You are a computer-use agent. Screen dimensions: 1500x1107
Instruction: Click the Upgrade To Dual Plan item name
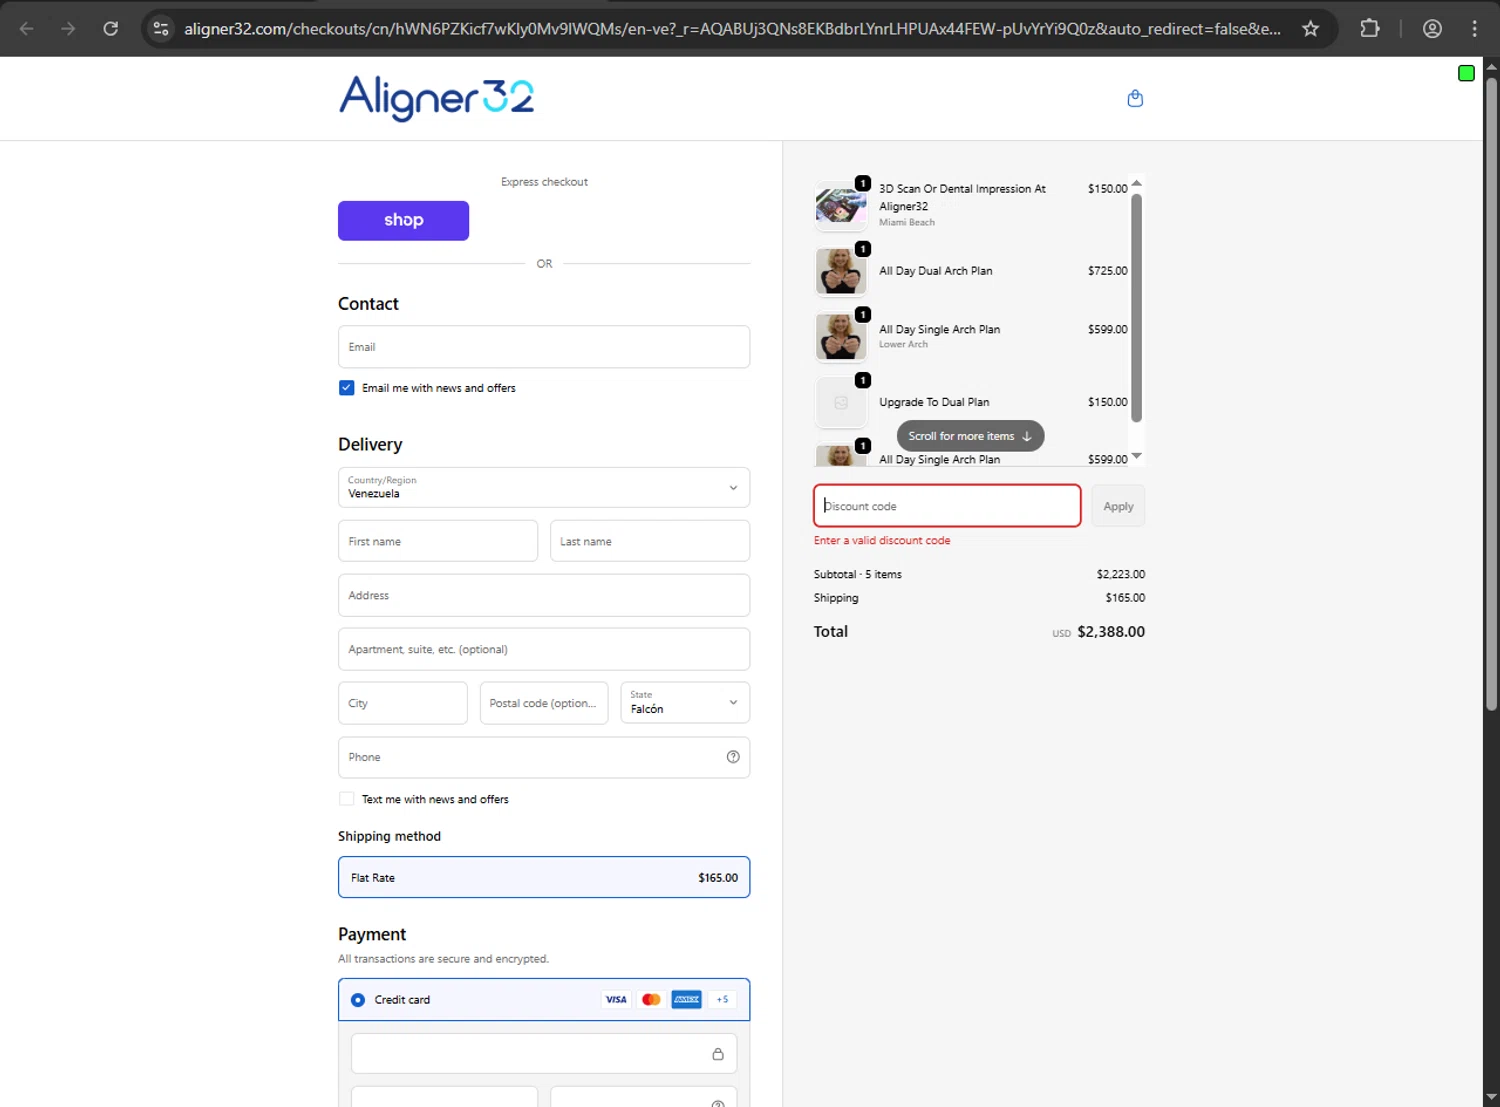tap(934, 402)
